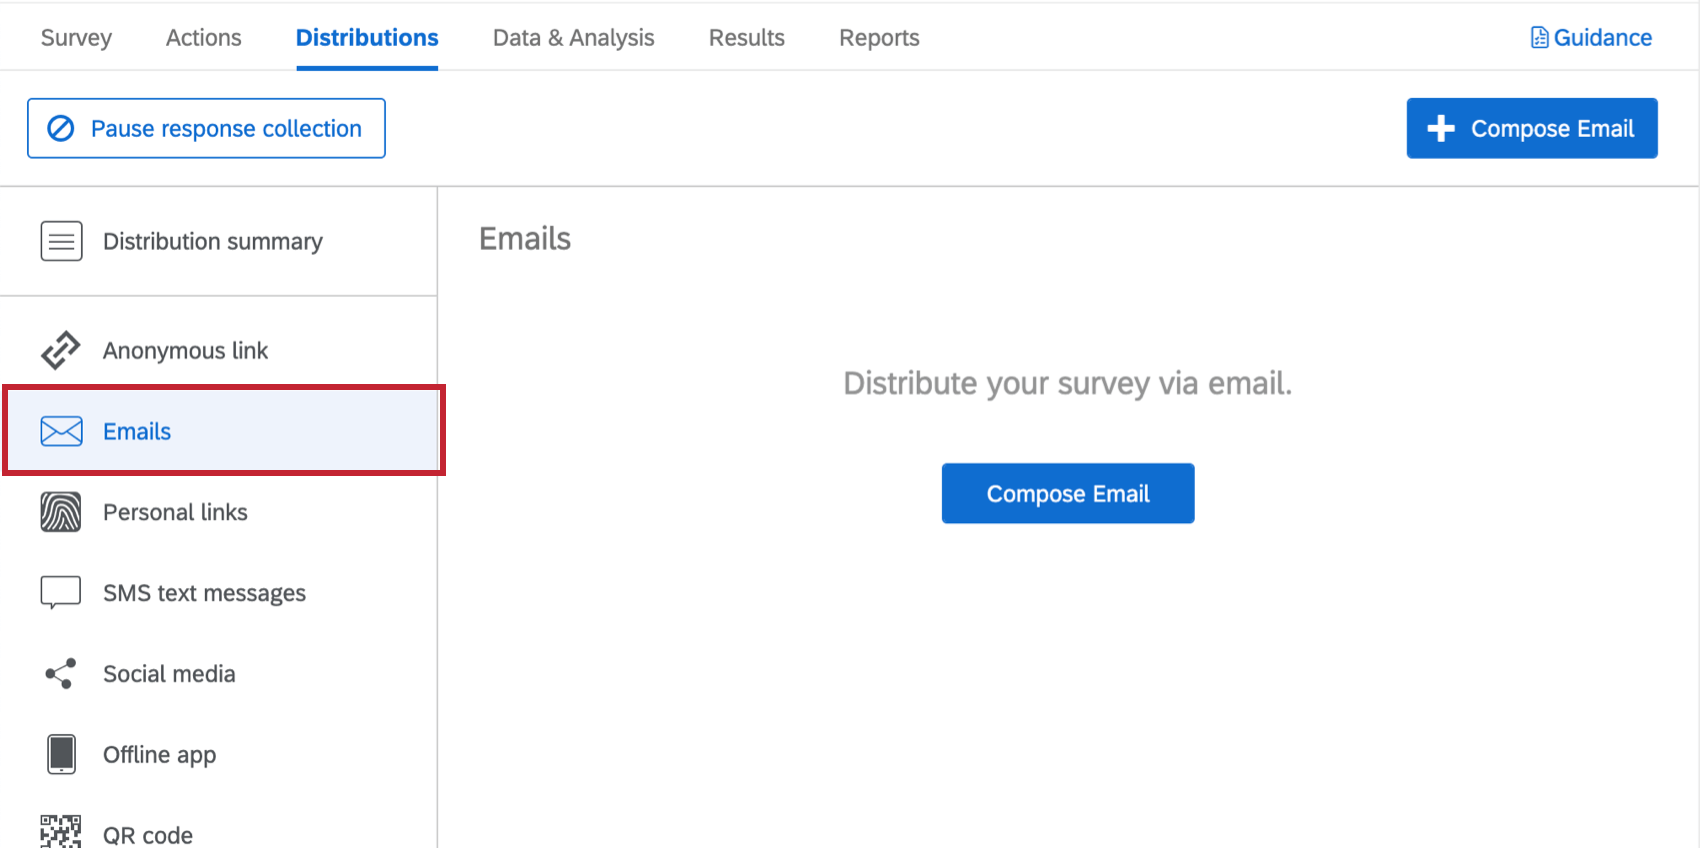Click the SMS text messages bubble icon
1700x848 pixels.
[61, 592]
